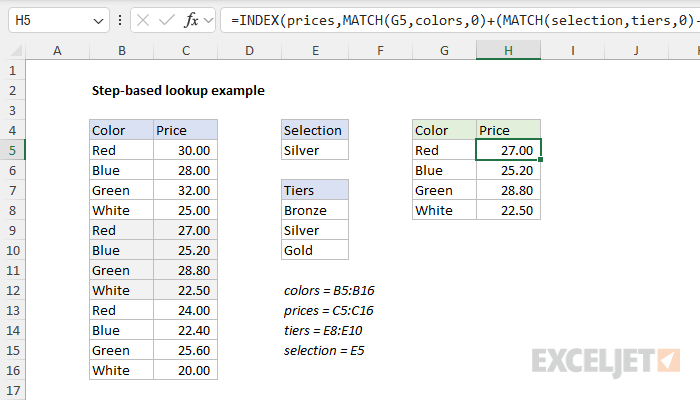700x400 pixels.
Task: Click result 25.20 in column H
Action: pyautogui.click(x=508, y=171)
